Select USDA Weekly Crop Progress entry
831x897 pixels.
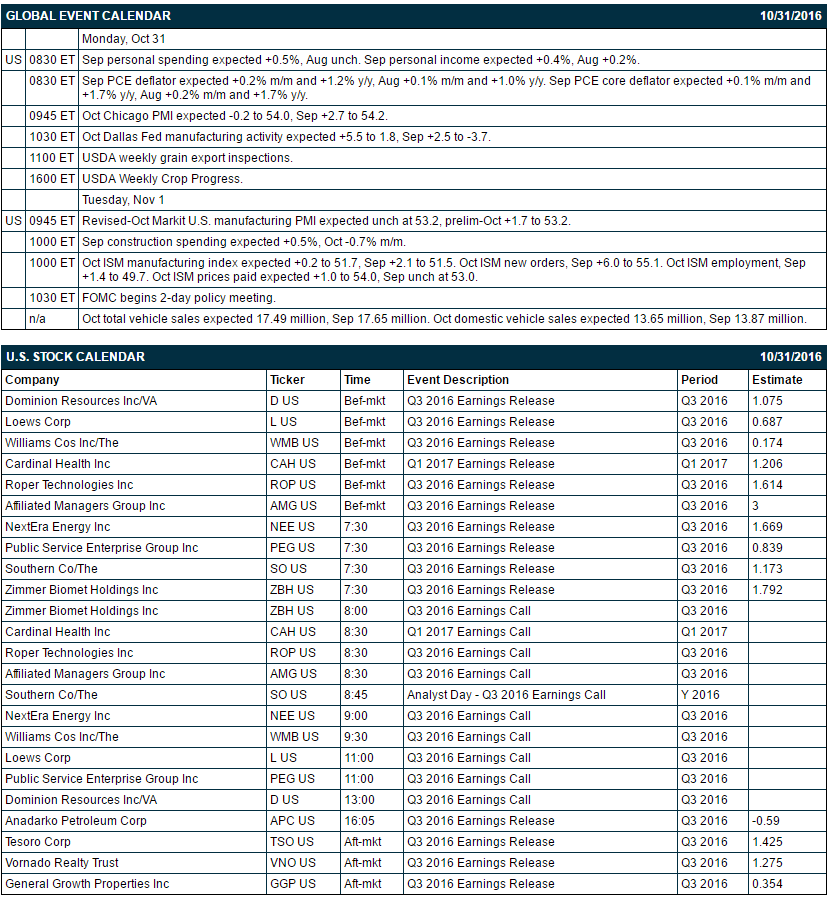point(162,179)
